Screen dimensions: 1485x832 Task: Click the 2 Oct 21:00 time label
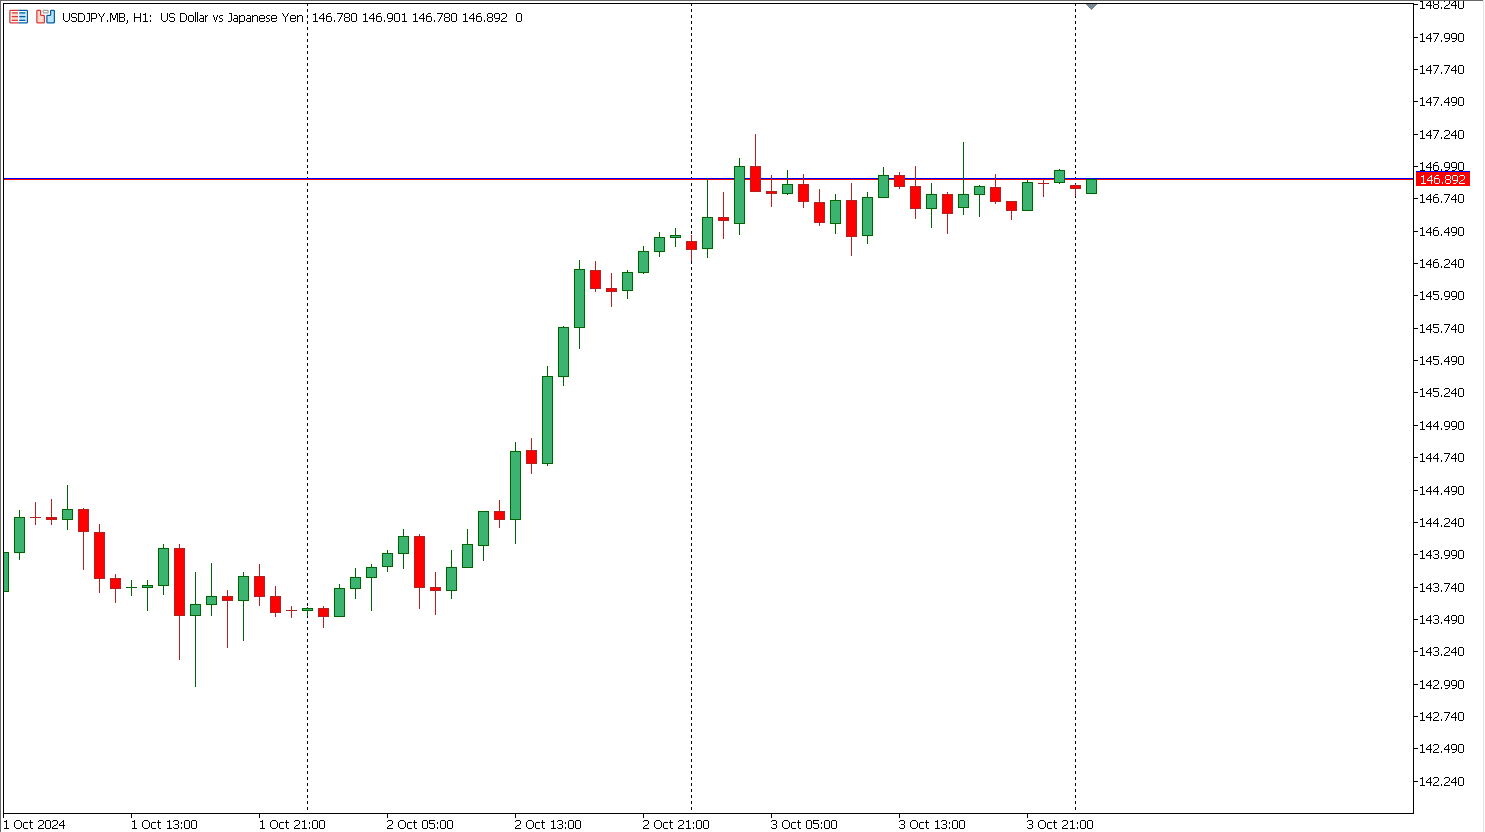tap(676, 824)
